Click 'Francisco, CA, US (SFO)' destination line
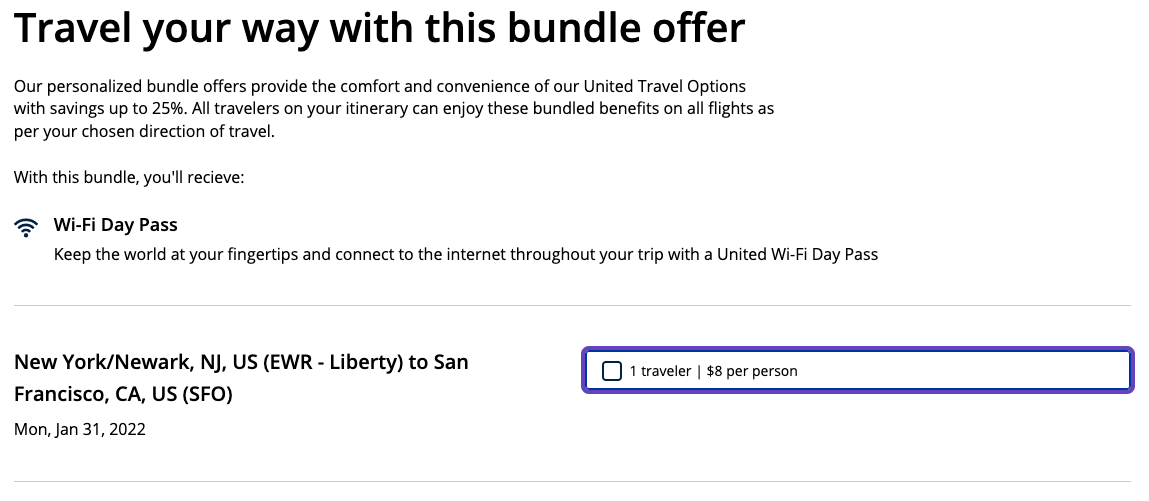Viewport: 1149px width, 501px height. pos(123,394)
